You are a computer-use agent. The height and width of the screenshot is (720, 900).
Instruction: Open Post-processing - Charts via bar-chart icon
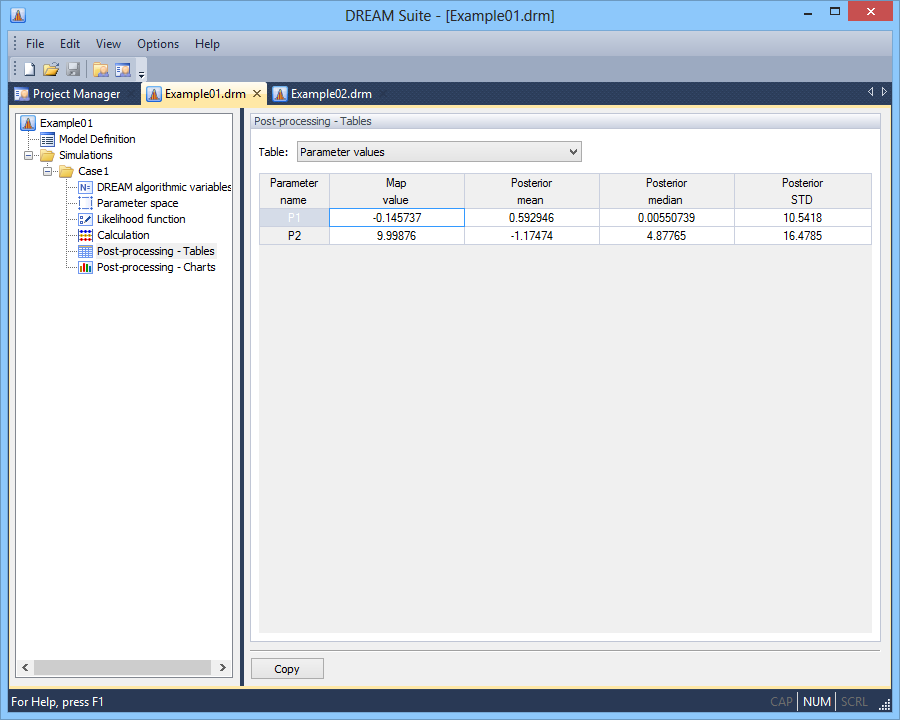coord(85,268)
